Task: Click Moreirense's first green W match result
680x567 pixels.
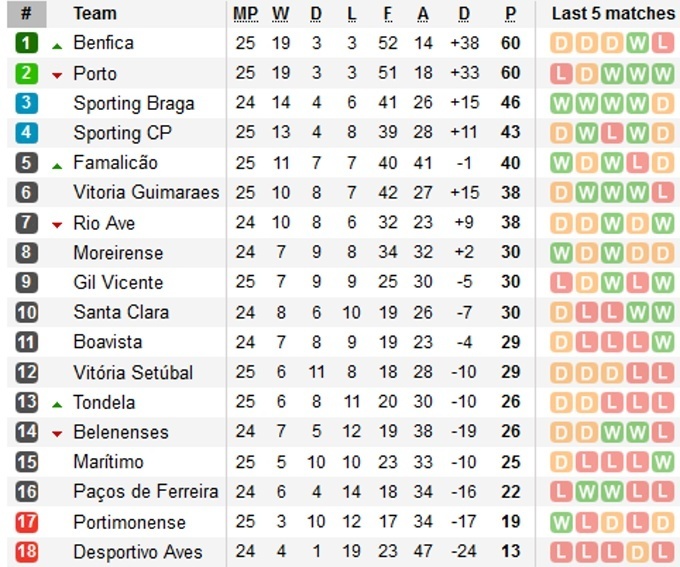Action: click(562, 253)
